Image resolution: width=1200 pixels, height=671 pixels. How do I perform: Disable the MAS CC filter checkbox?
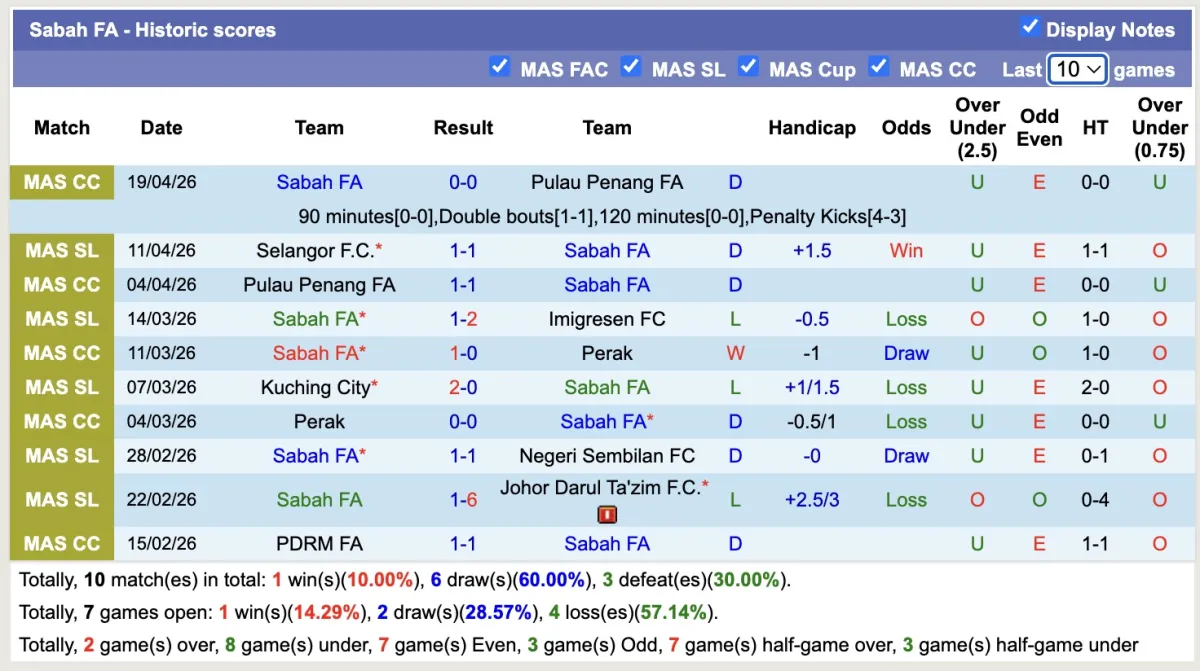point(878,67)
